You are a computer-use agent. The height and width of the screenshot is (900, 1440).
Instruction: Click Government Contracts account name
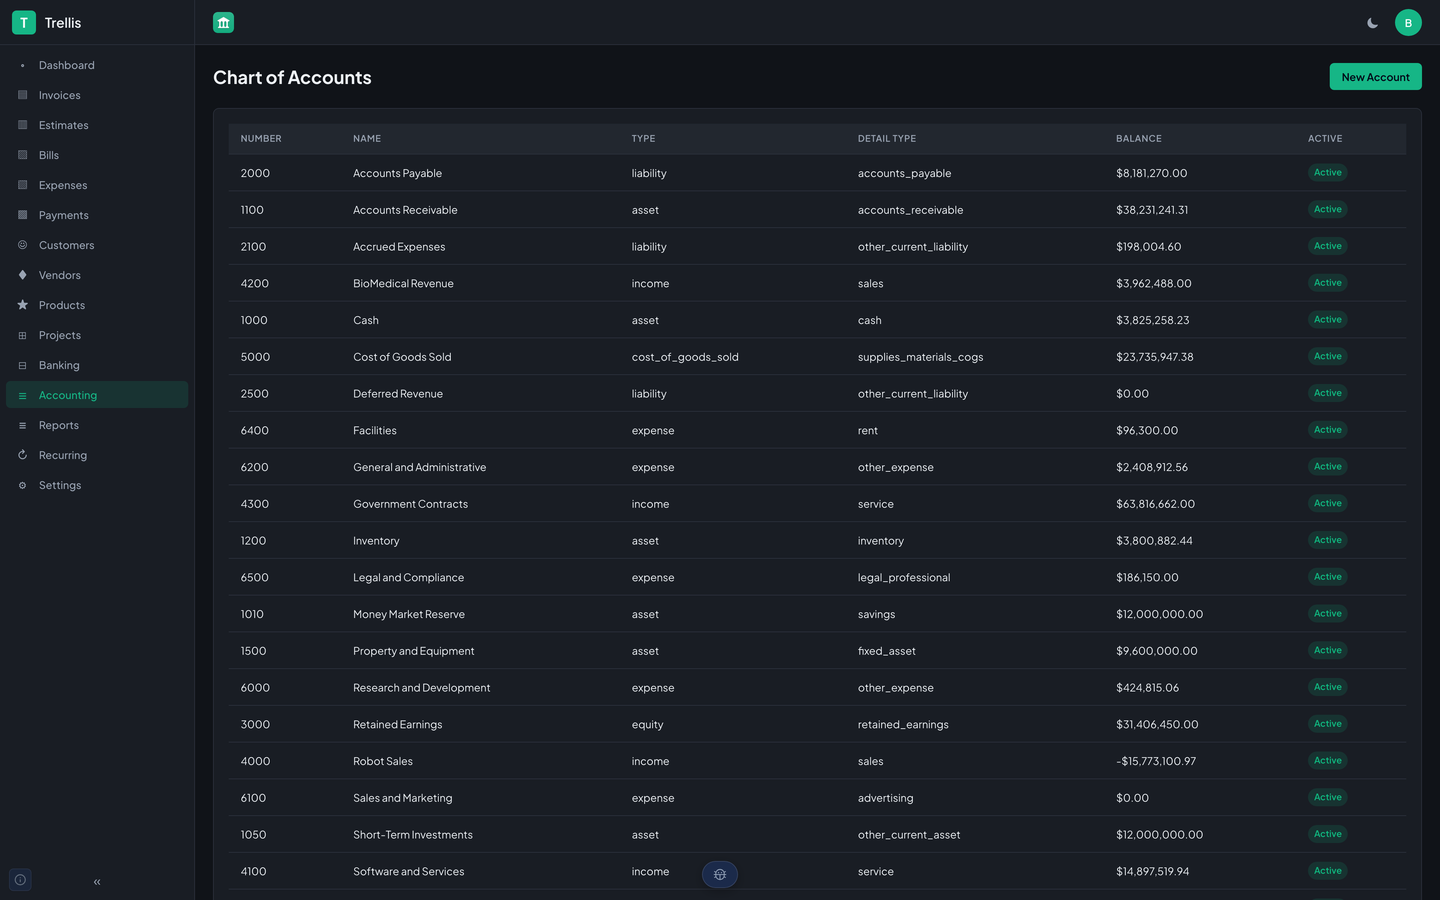(x=410, y=504)
